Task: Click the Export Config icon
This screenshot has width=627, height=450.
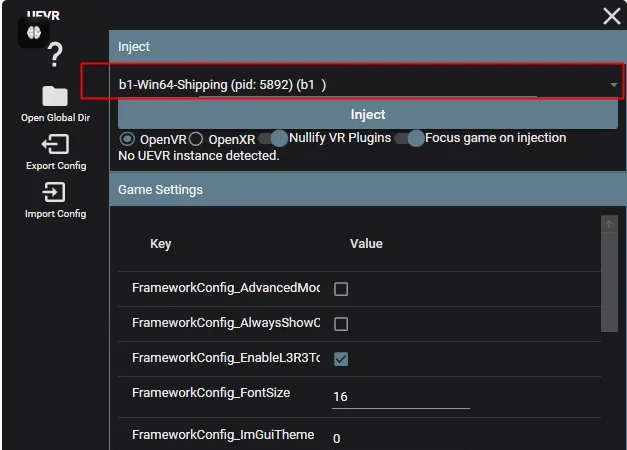Action: [55, 145]
